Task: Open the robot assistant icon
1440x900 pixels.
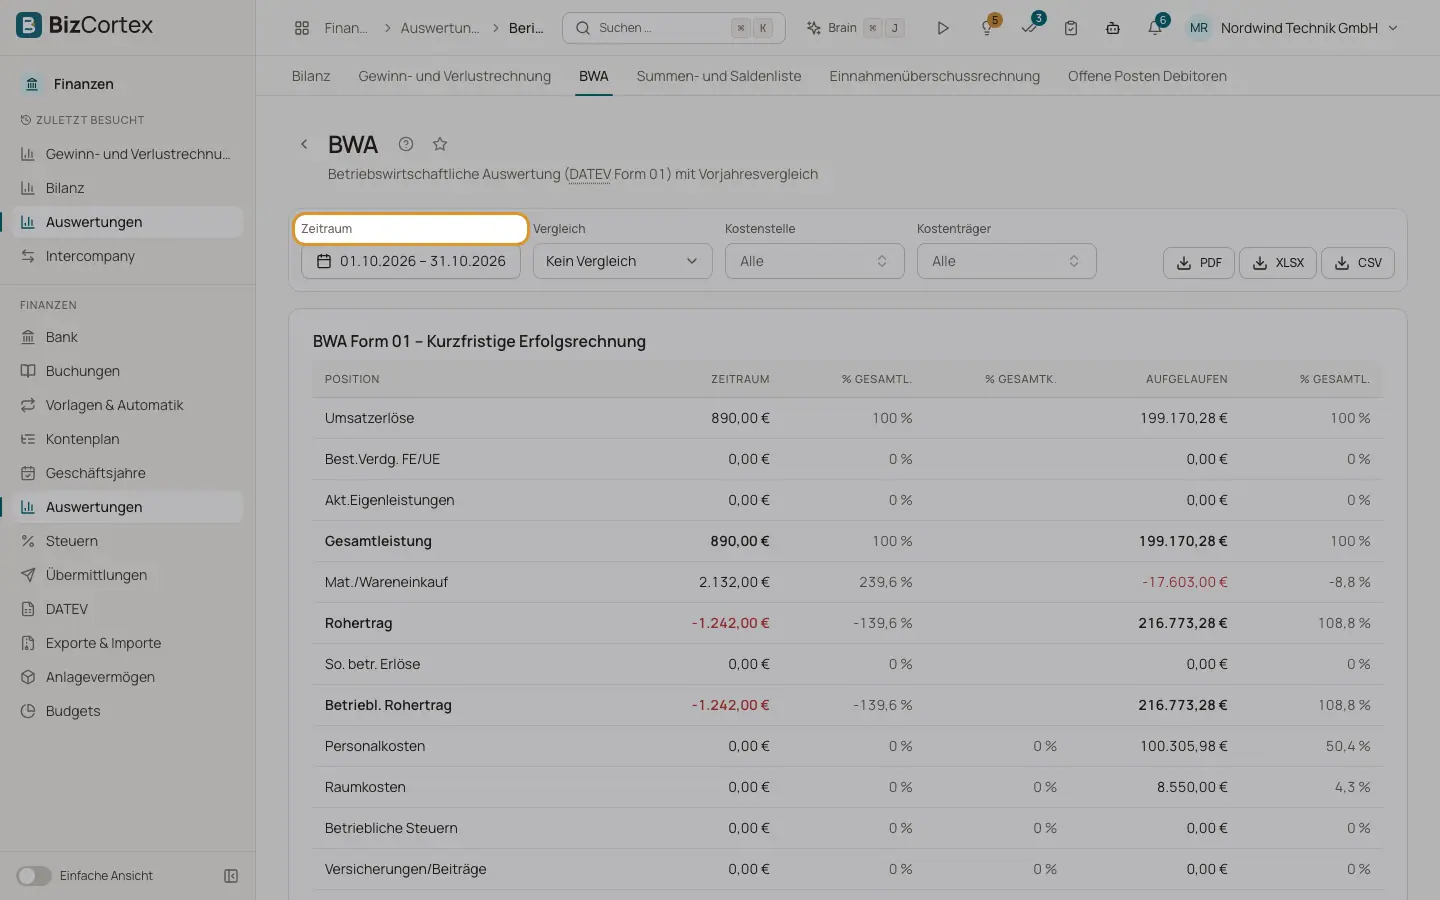Action: [1113, 28]
